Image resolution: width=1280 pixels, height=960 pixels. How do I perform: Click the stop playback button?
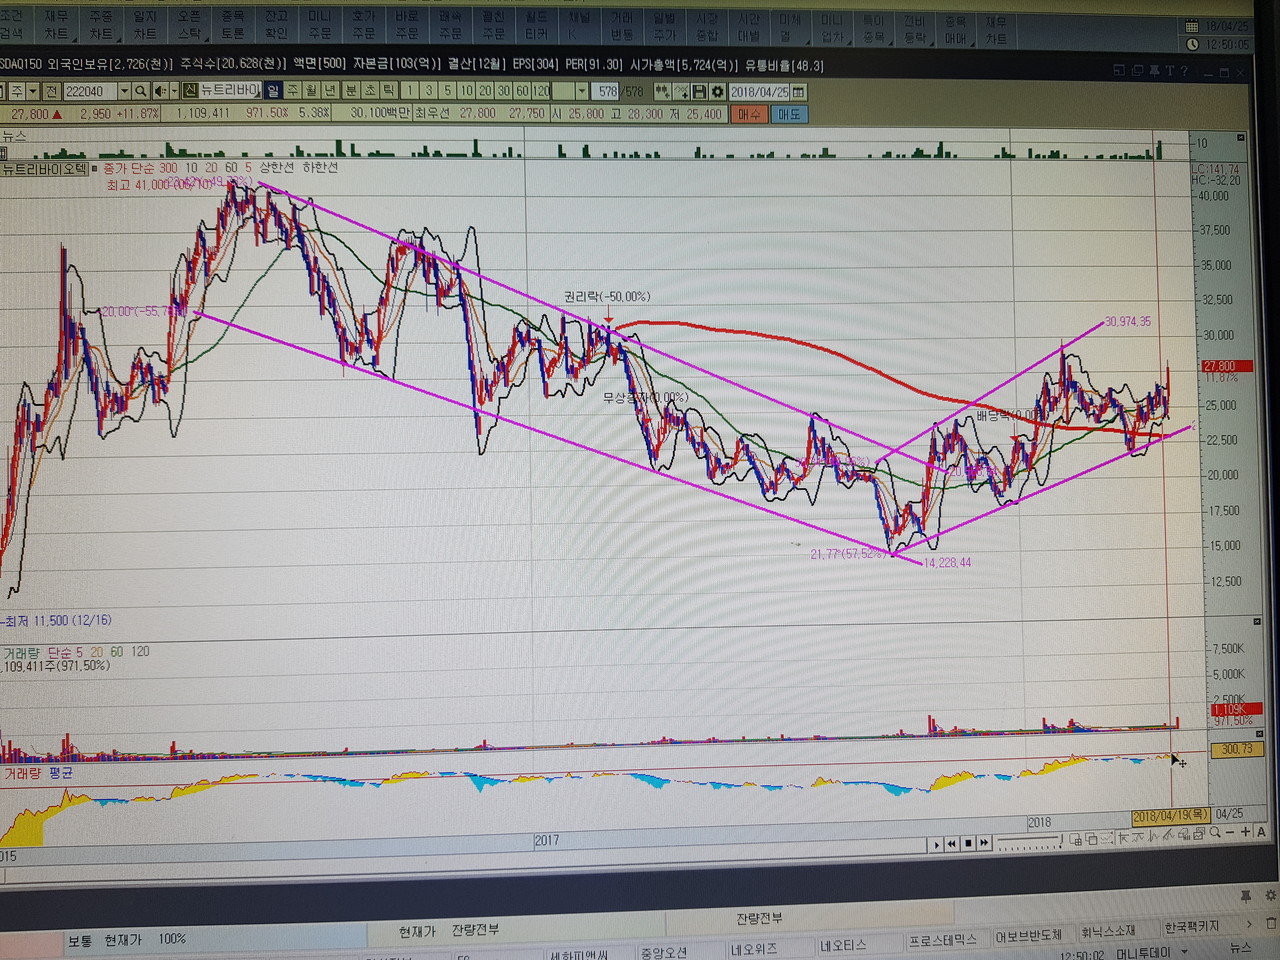coord(968,843)
